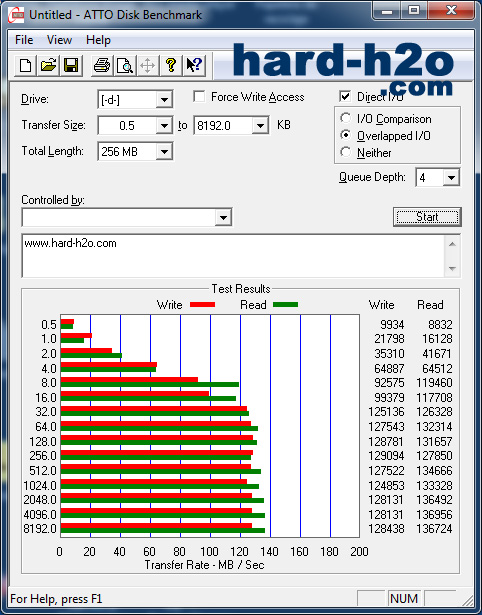Click inside the description text box
The width and height of the screenshot is (482, 615).
pyautogui.click(x=234, y=256)
